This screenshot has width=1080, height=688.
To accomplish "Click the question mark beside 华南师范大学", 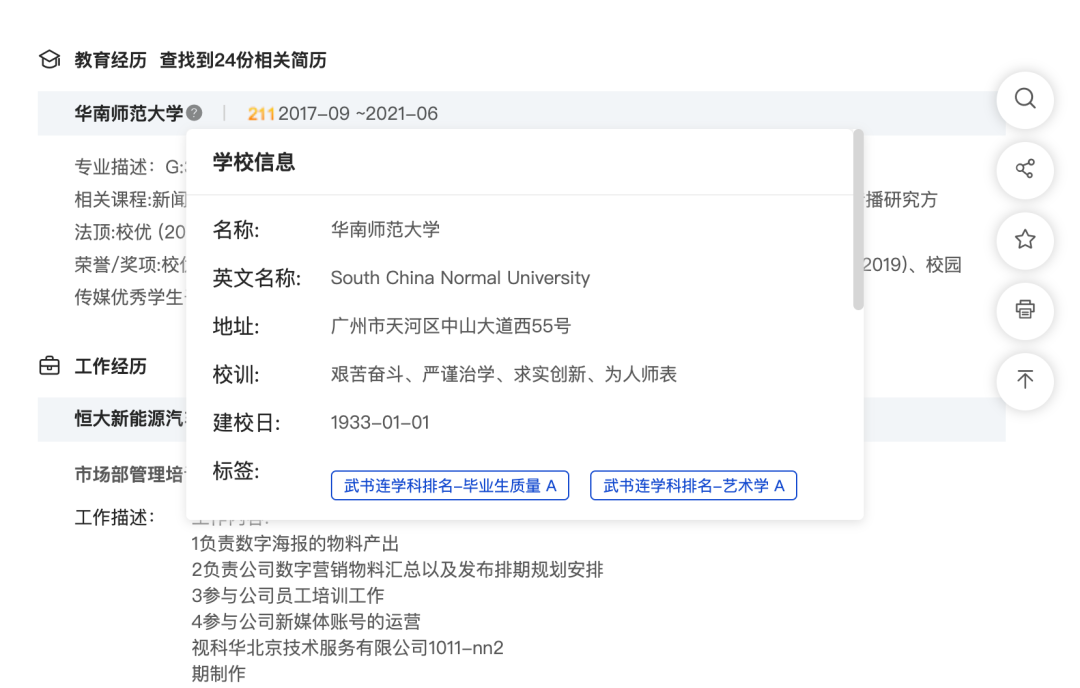I will pos(195,112).
